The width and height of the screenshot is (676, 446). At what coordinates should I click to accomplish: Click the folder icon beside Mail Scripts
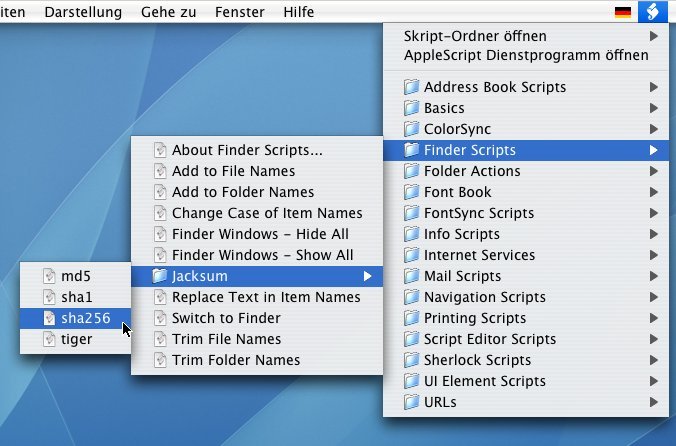pos(411,276)
